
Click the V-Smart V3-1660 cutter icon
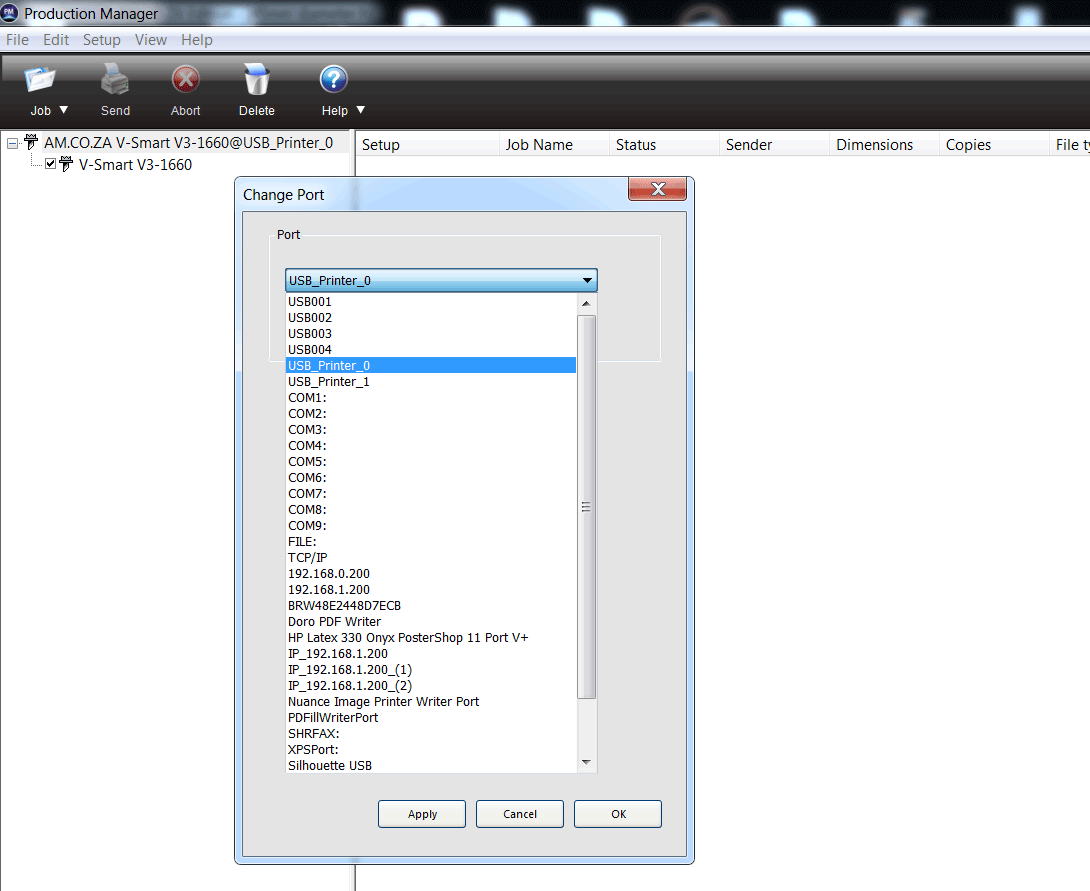(x=66, y=164)
